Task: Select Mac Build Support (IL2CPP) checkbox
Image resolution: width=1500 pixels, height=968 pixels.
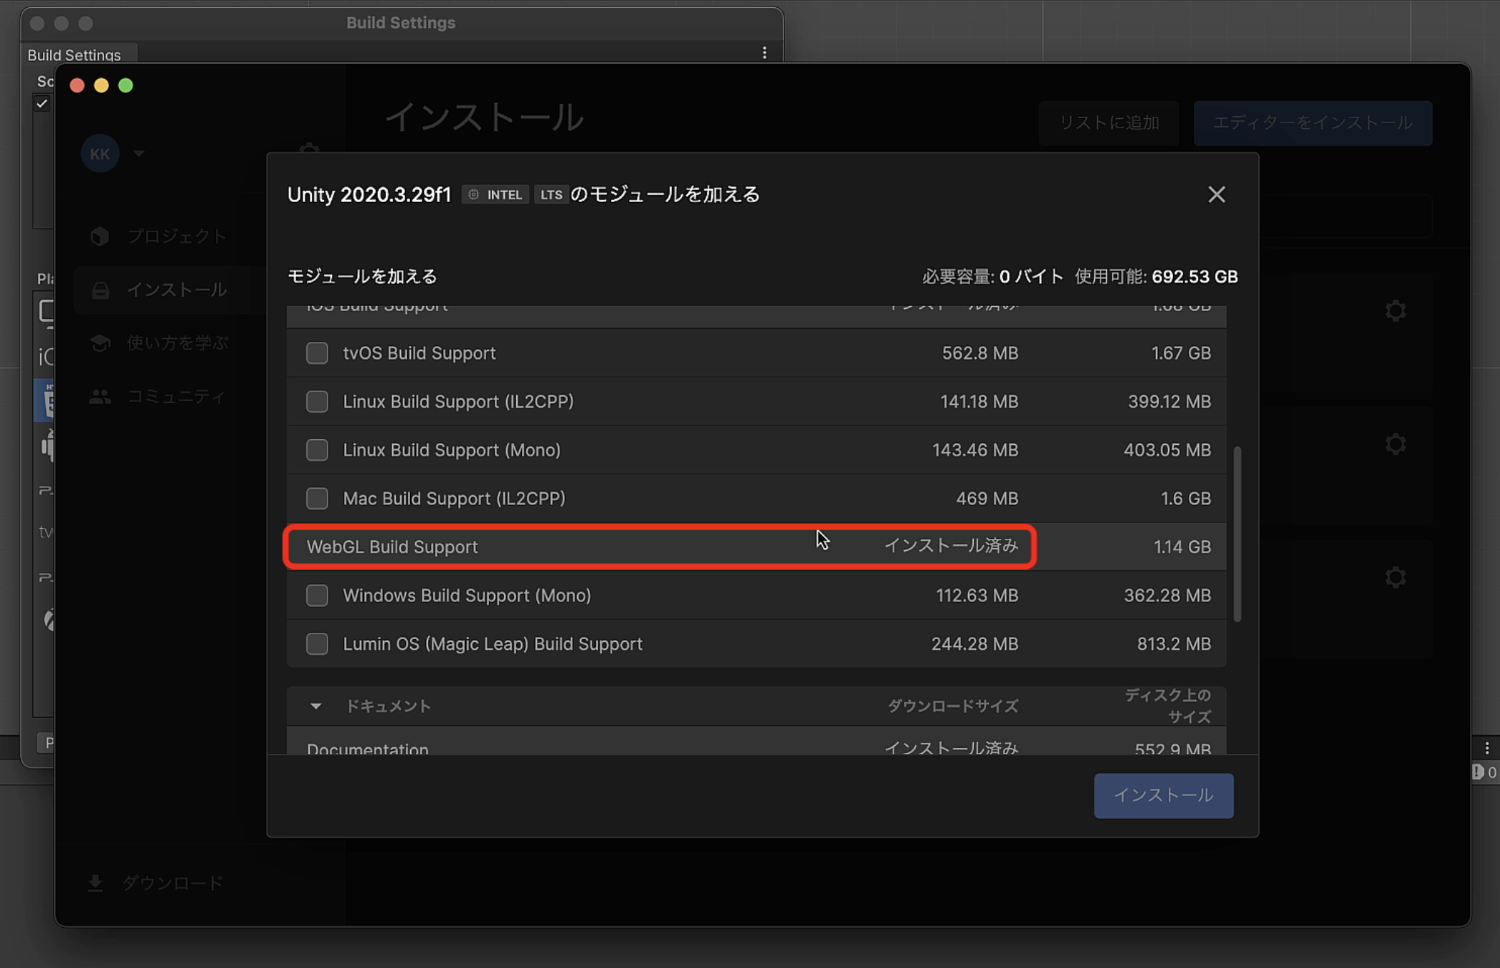Action: [x=317, y=498]
